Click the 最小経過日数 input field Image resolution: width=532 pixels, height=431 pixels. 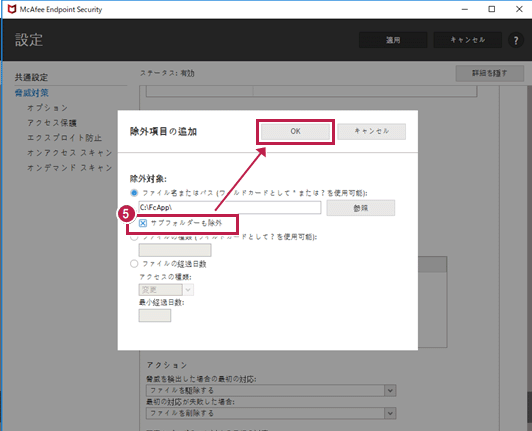click(x=155, y=316)
